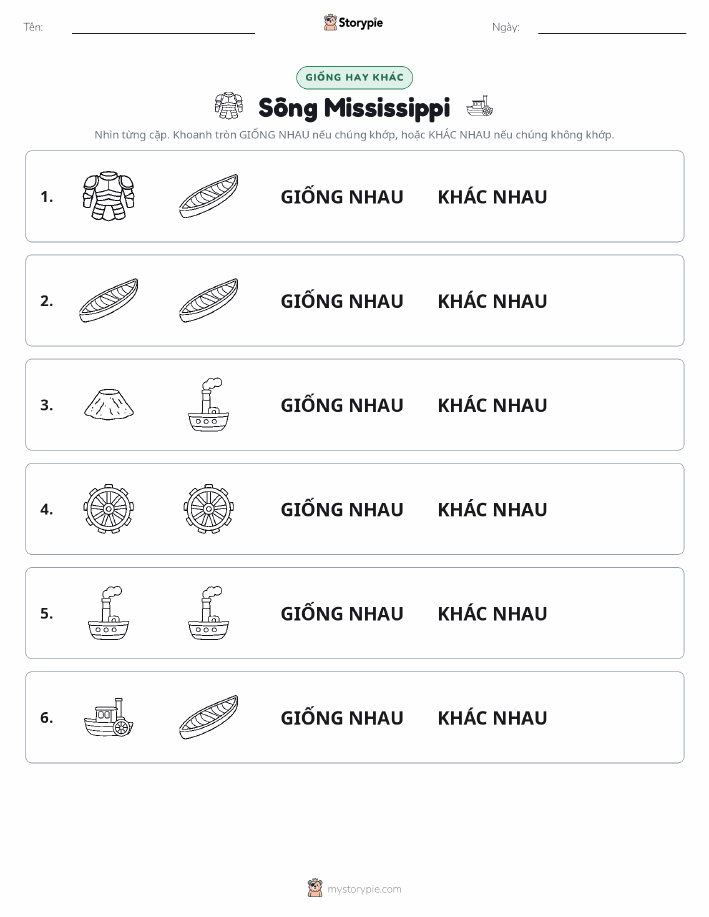Image resolution: width=709 pixels, height=917 pixels.
Task: Click the right steamboat in row 5
Action: click(x=208, y=613)
